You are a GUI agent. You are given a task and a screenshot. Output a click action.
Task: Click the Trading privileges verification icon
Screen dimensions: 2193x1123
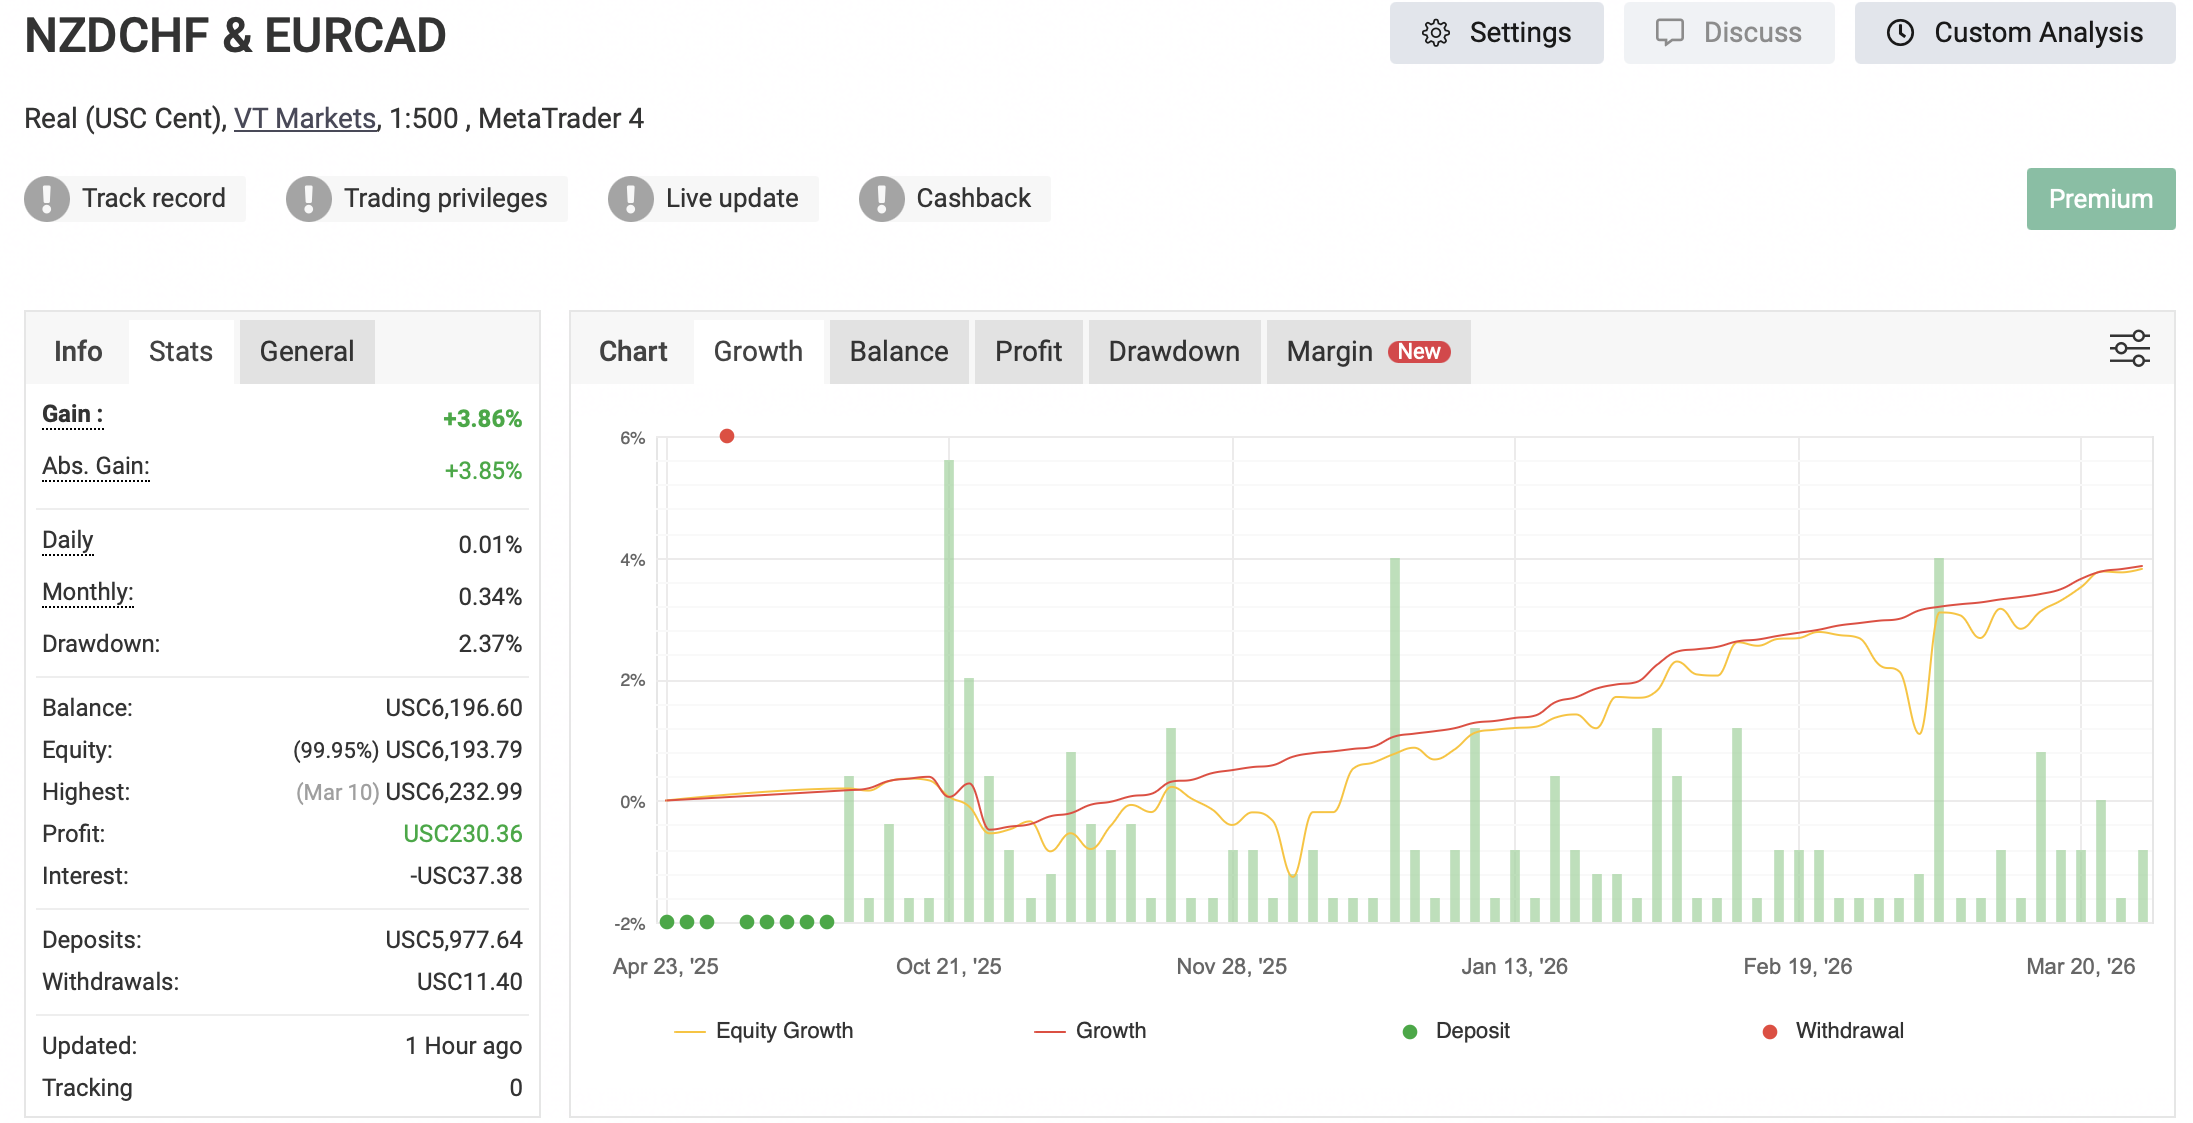[x=309, y=198]
